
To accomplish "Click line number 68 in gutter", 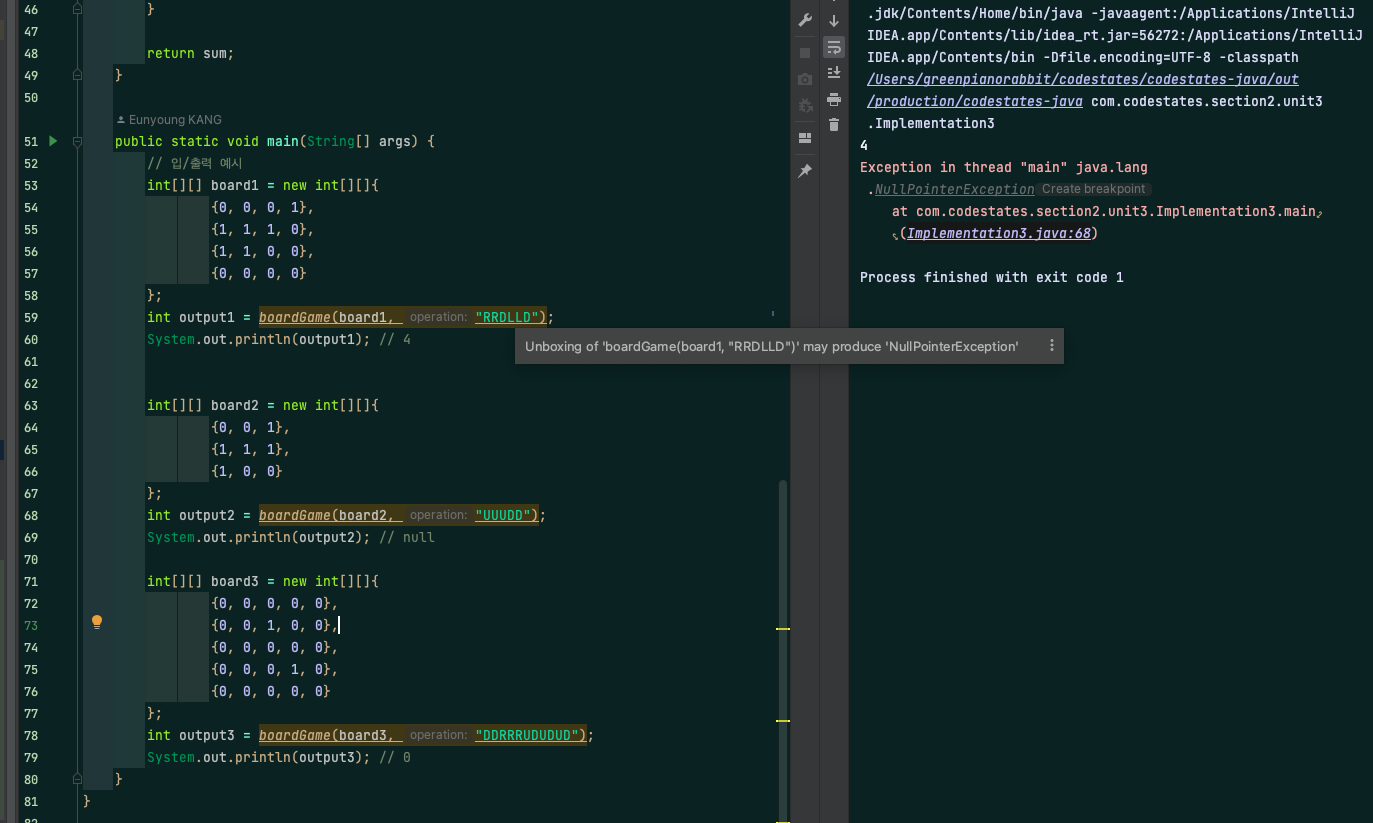I will [x=29, y=515].
